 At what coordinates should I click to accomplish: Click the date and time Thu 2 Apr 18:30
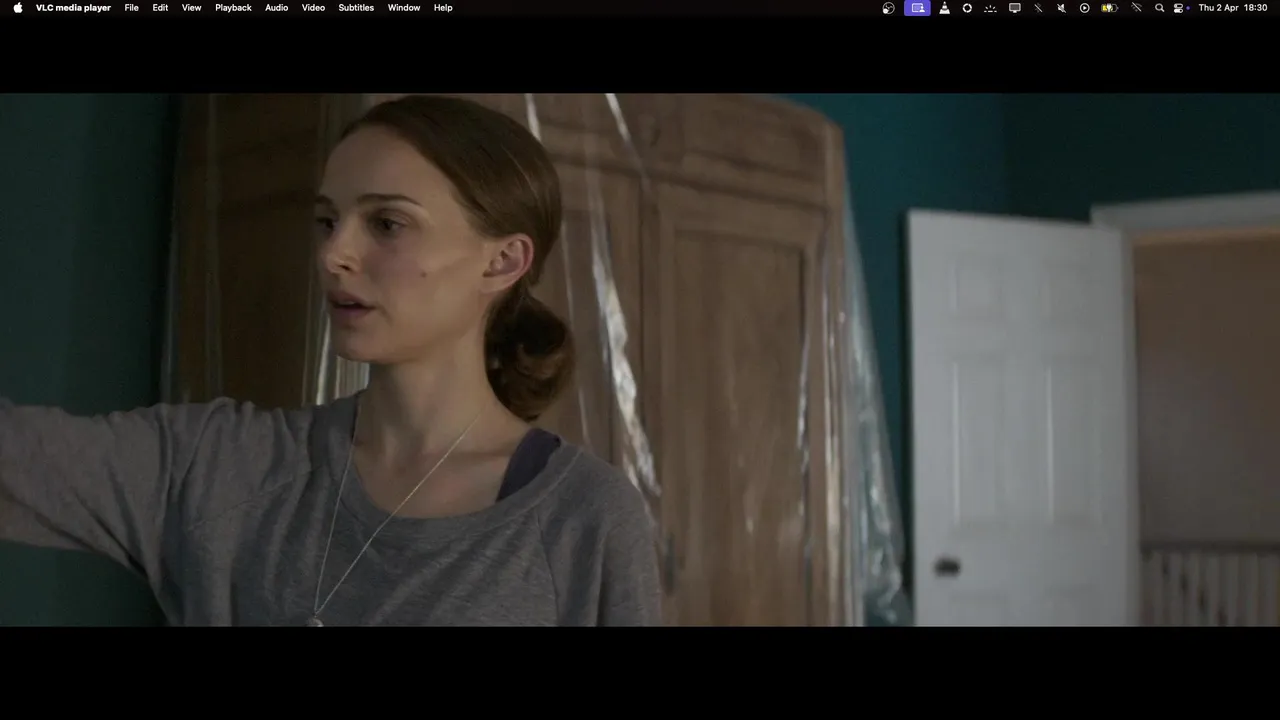point(1233,8)
